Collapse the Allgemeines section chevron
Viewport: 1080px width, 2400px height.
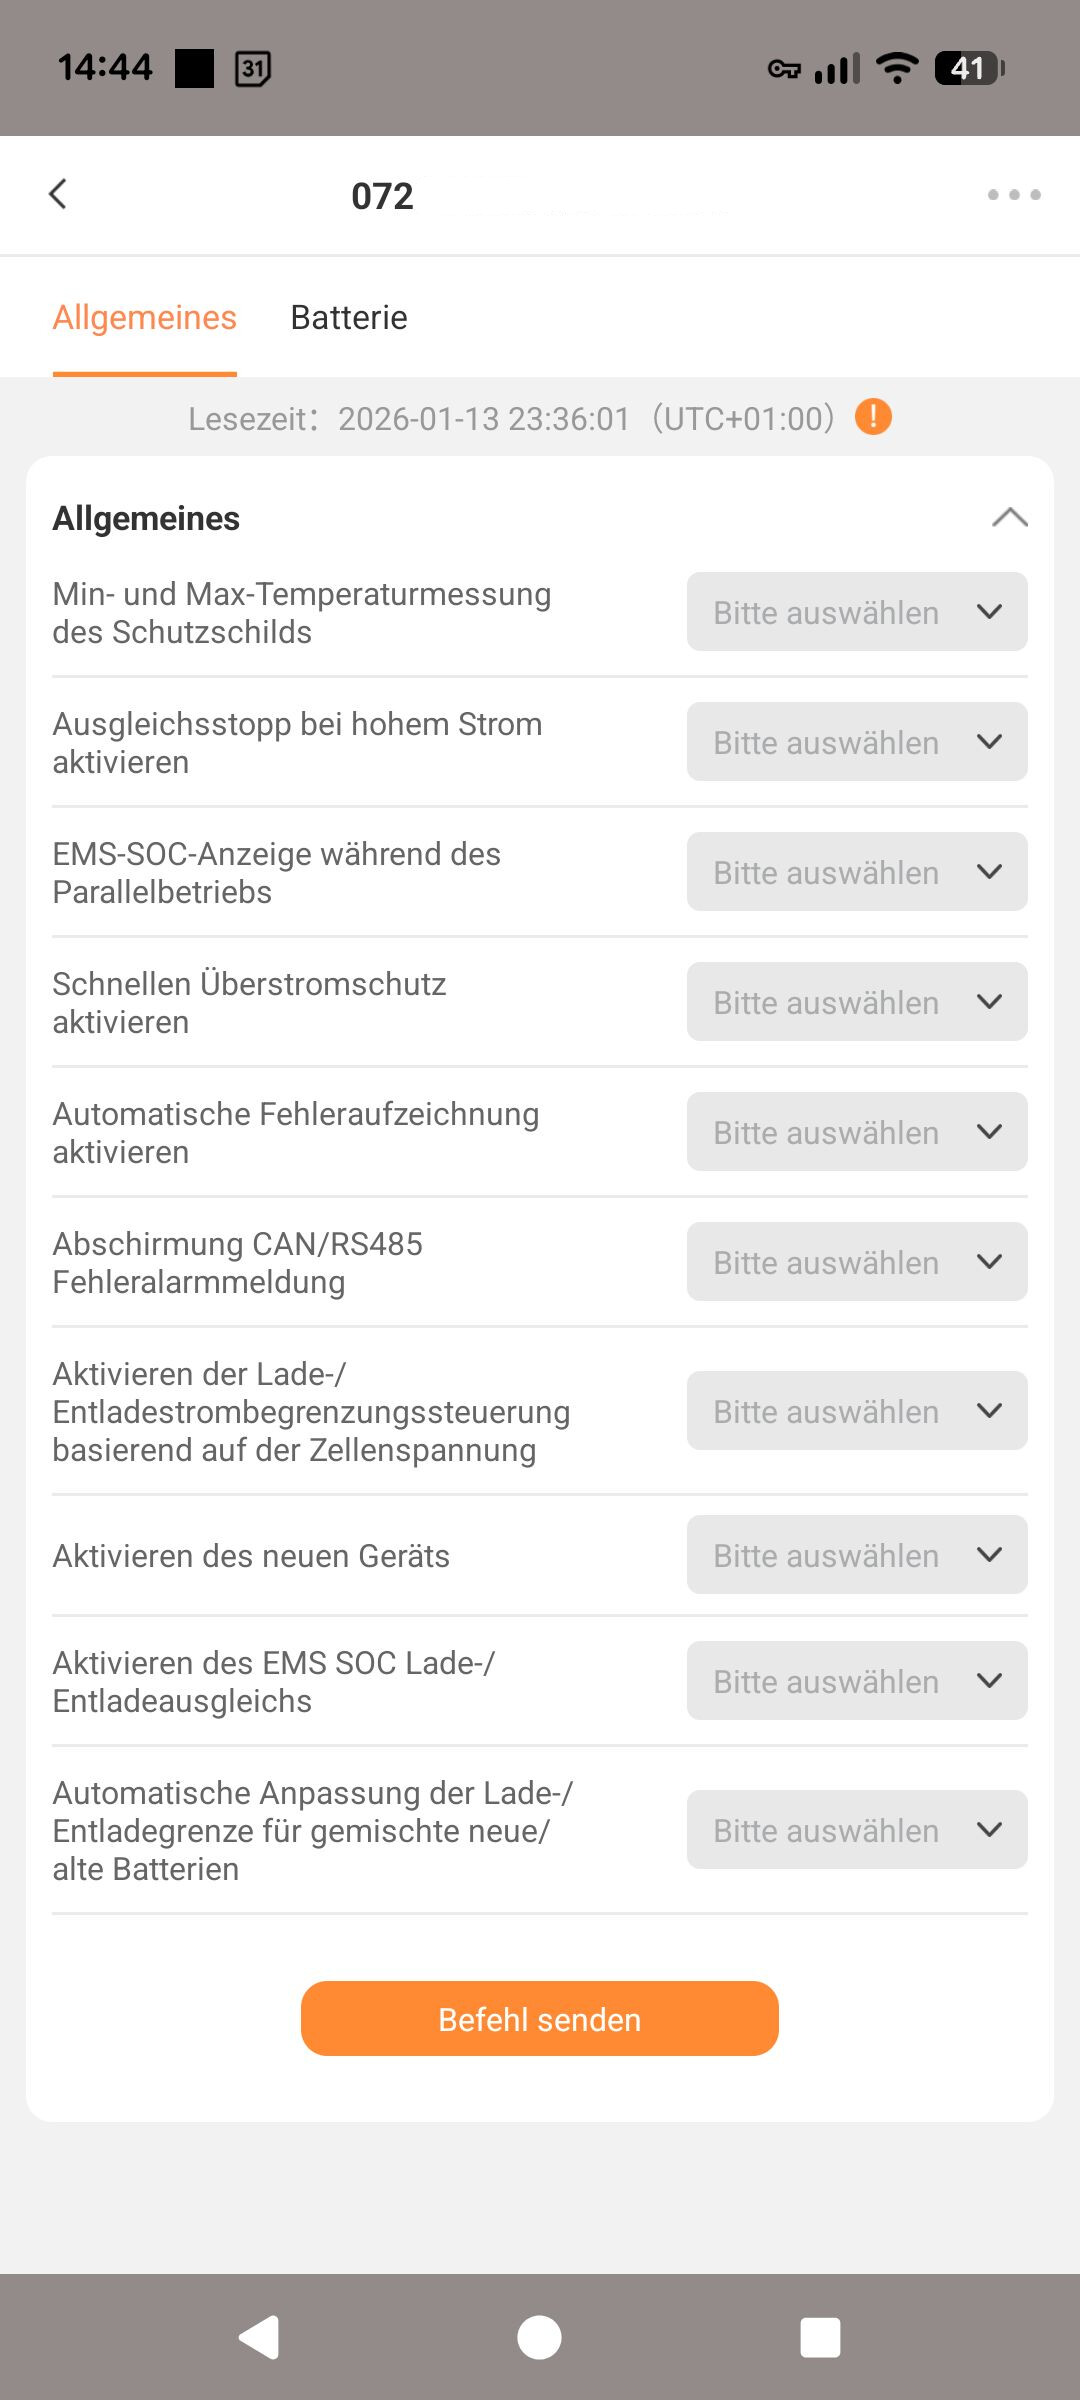[1009, 518]
